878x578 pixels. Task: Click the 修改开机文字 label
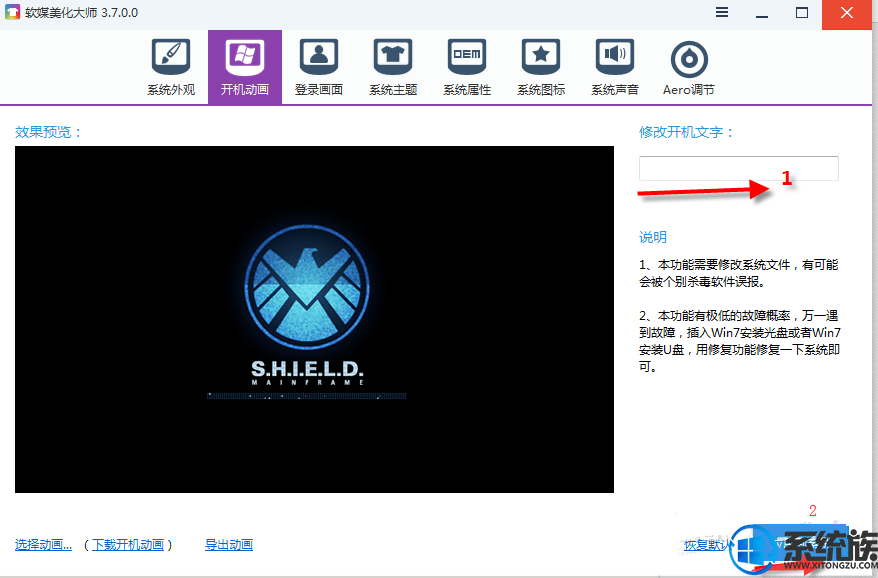pos(686,132)
